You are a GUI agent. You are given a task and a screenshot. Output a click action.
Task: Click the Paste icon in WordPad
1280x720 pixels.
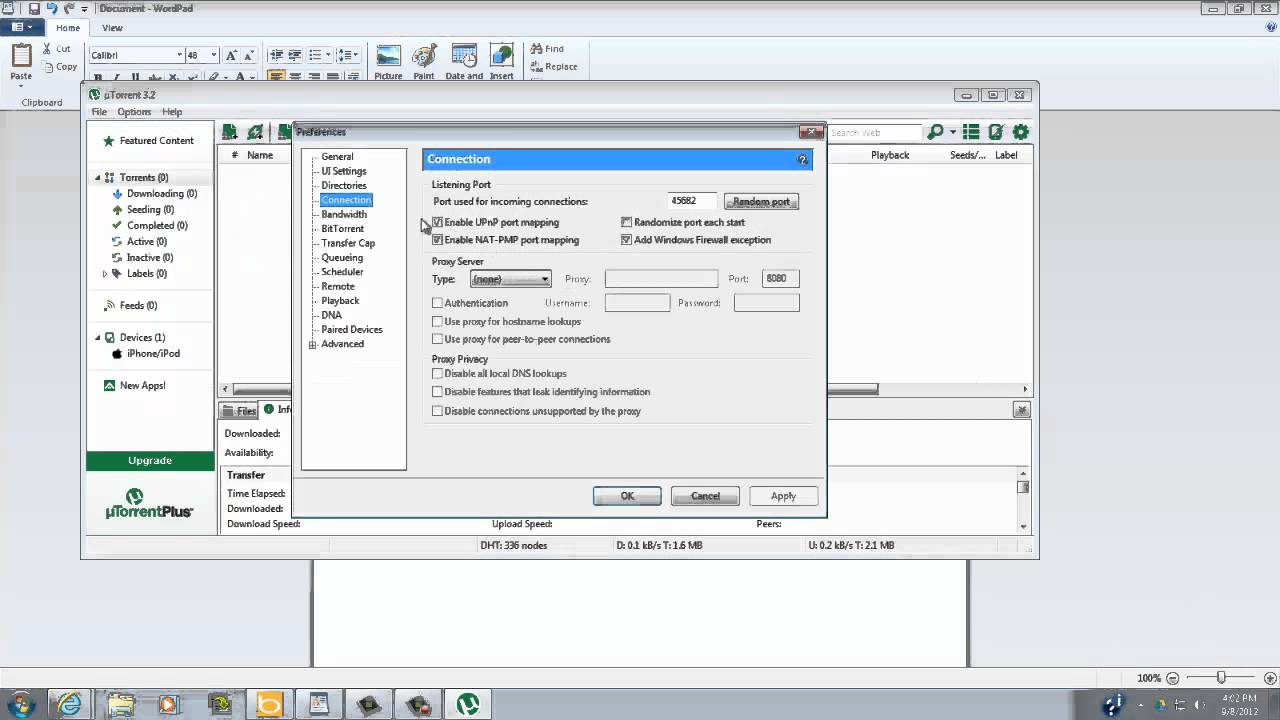point(21,57)
